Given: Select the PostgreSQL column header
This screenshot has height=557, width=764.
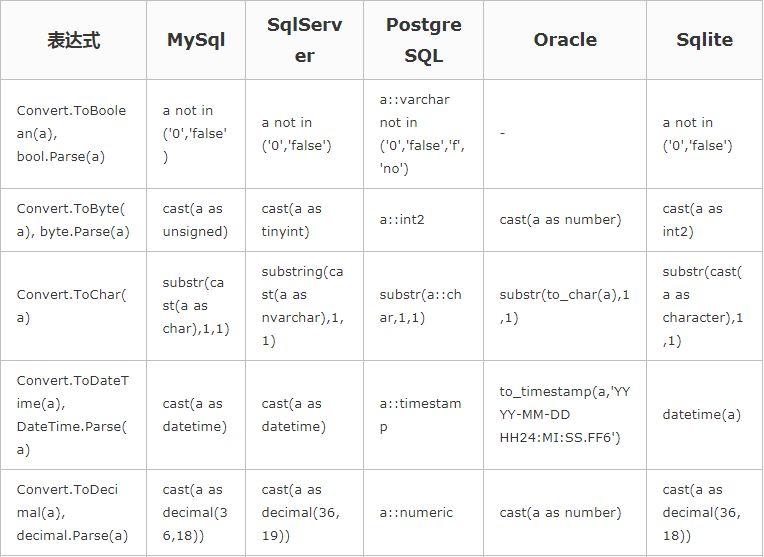Looking at the screenshot, I should point(423,40).
